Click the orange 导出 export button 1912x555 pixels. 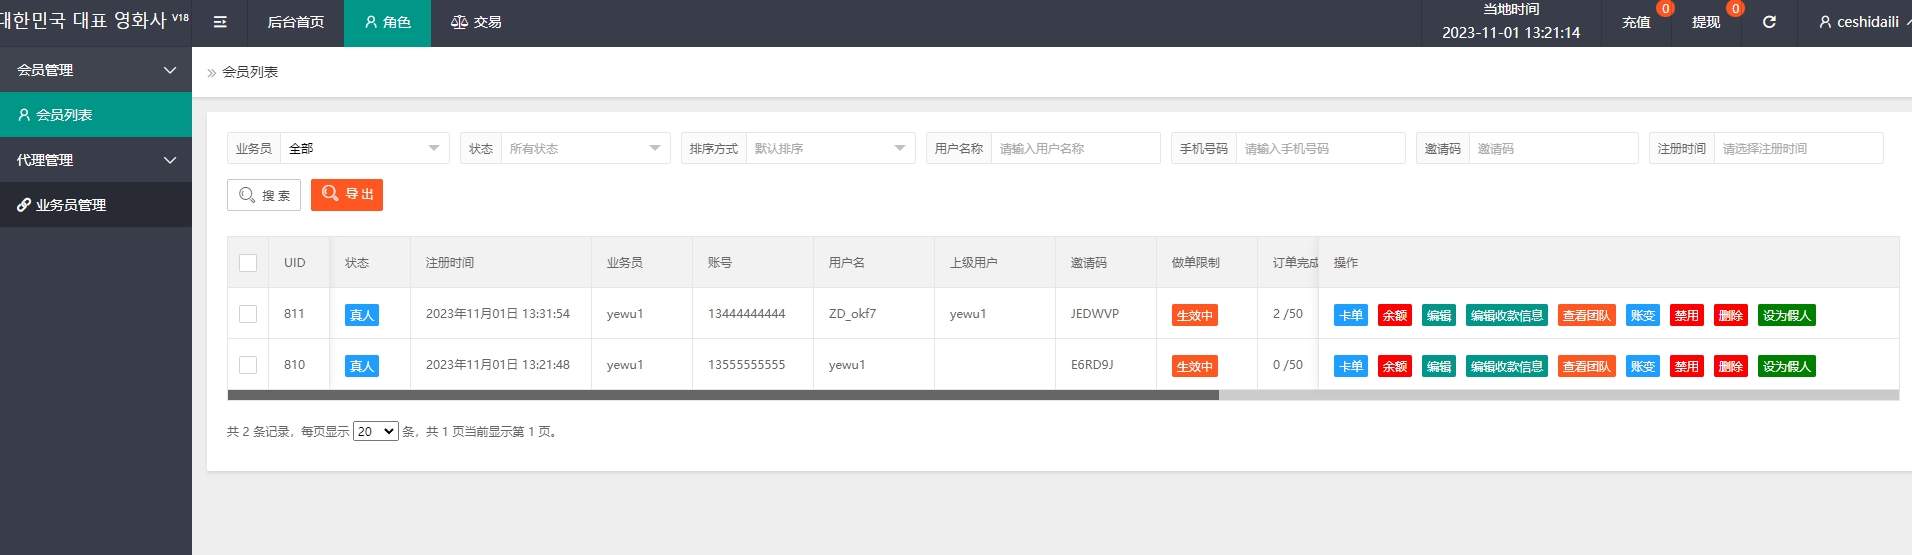[x=347, y=194]
